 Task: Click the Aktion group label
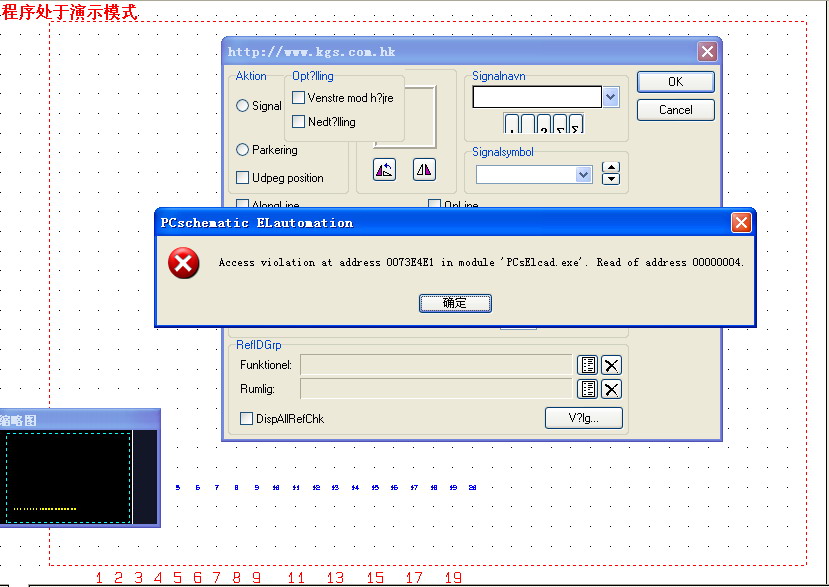(x=251, y=76)
